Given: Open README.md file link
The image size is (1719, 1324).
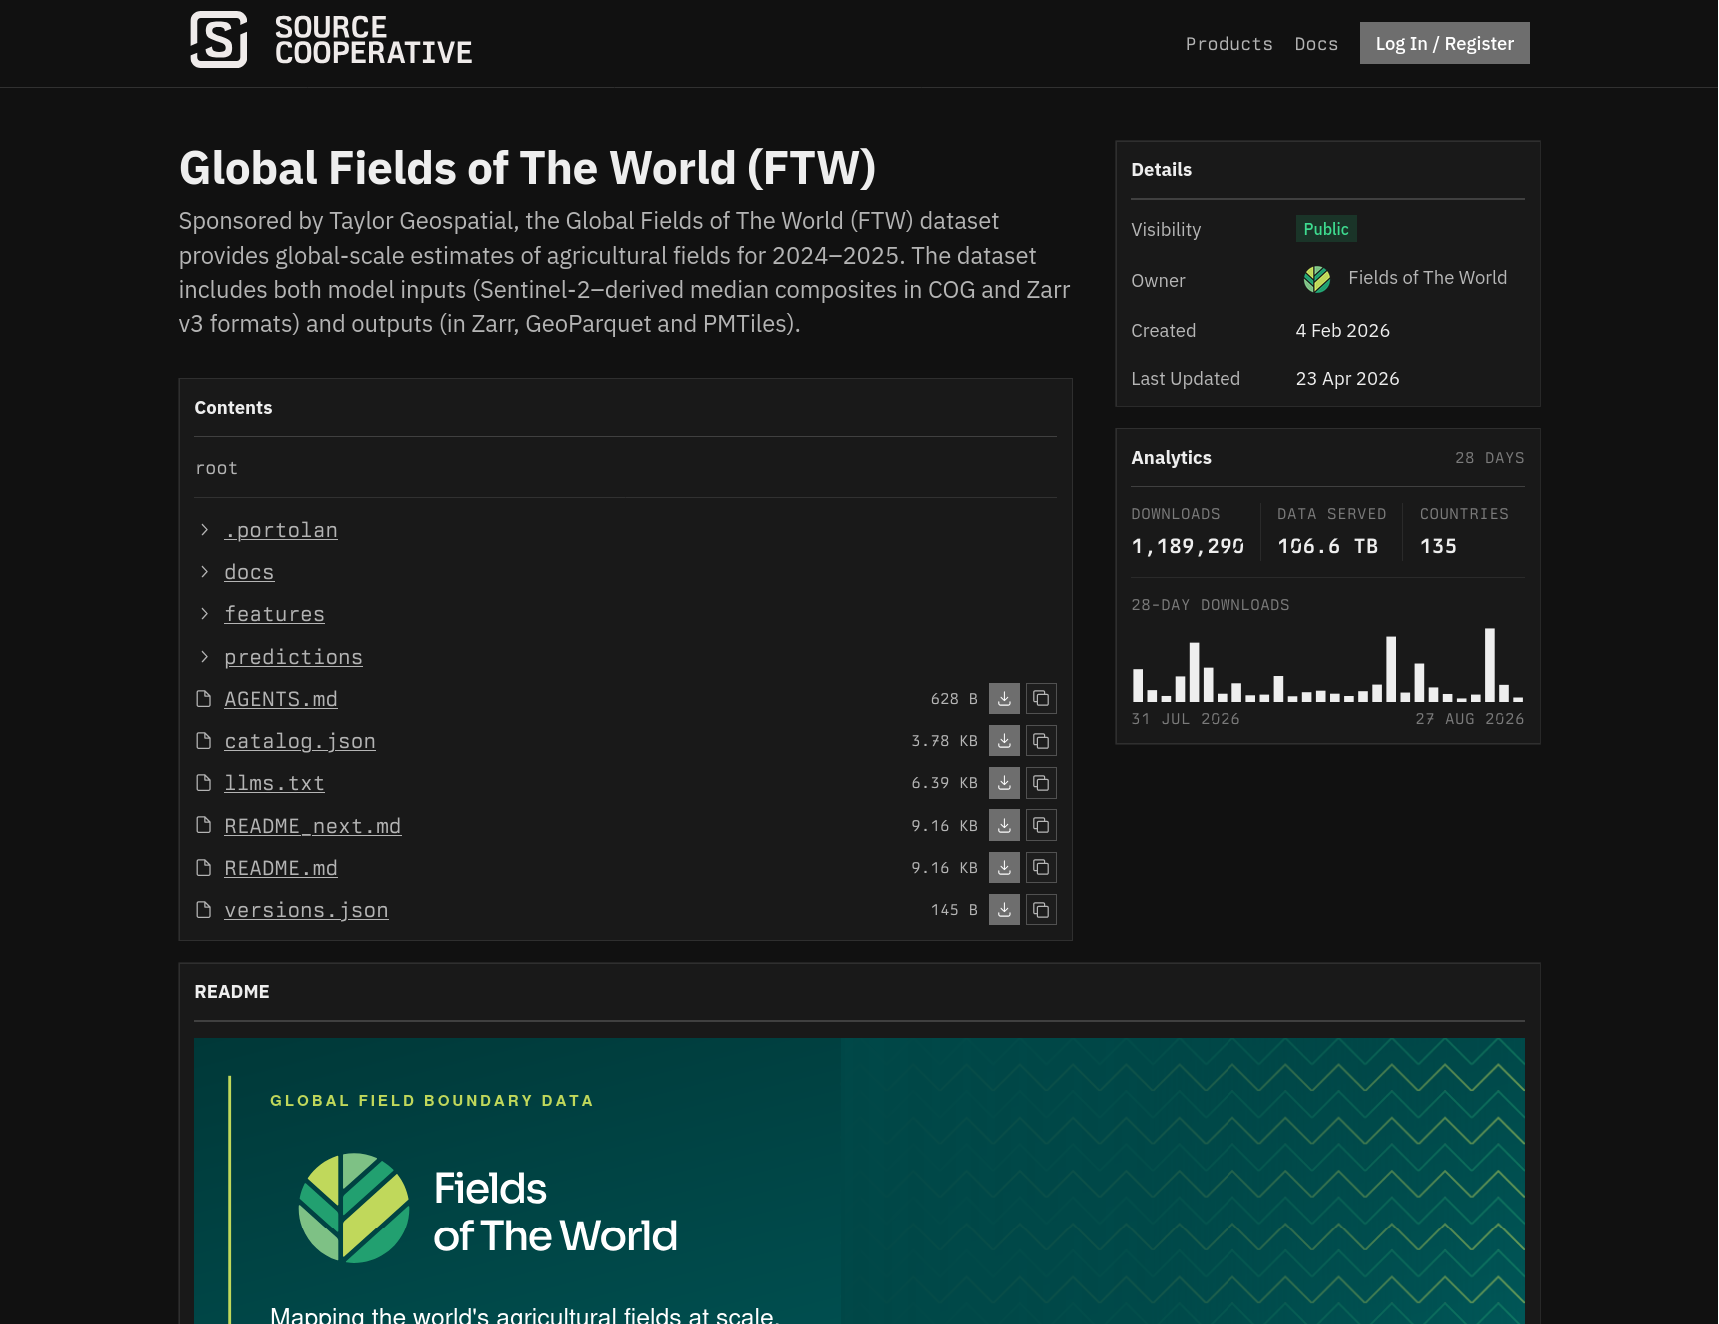Looking at the screenshot, I should coord(281,868).
